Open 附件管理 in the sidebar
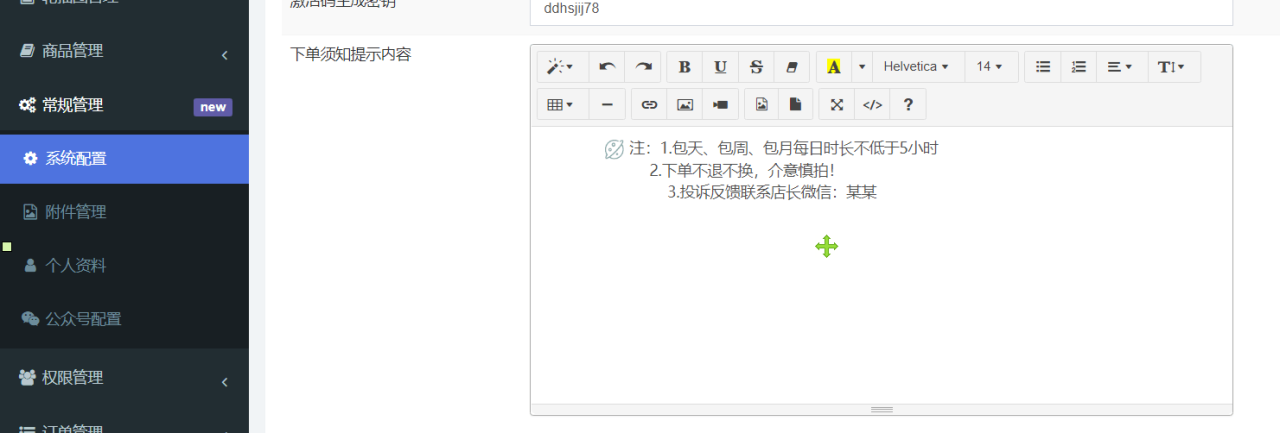This screenshot has height=433, width=1280. [x=76, y=212]
